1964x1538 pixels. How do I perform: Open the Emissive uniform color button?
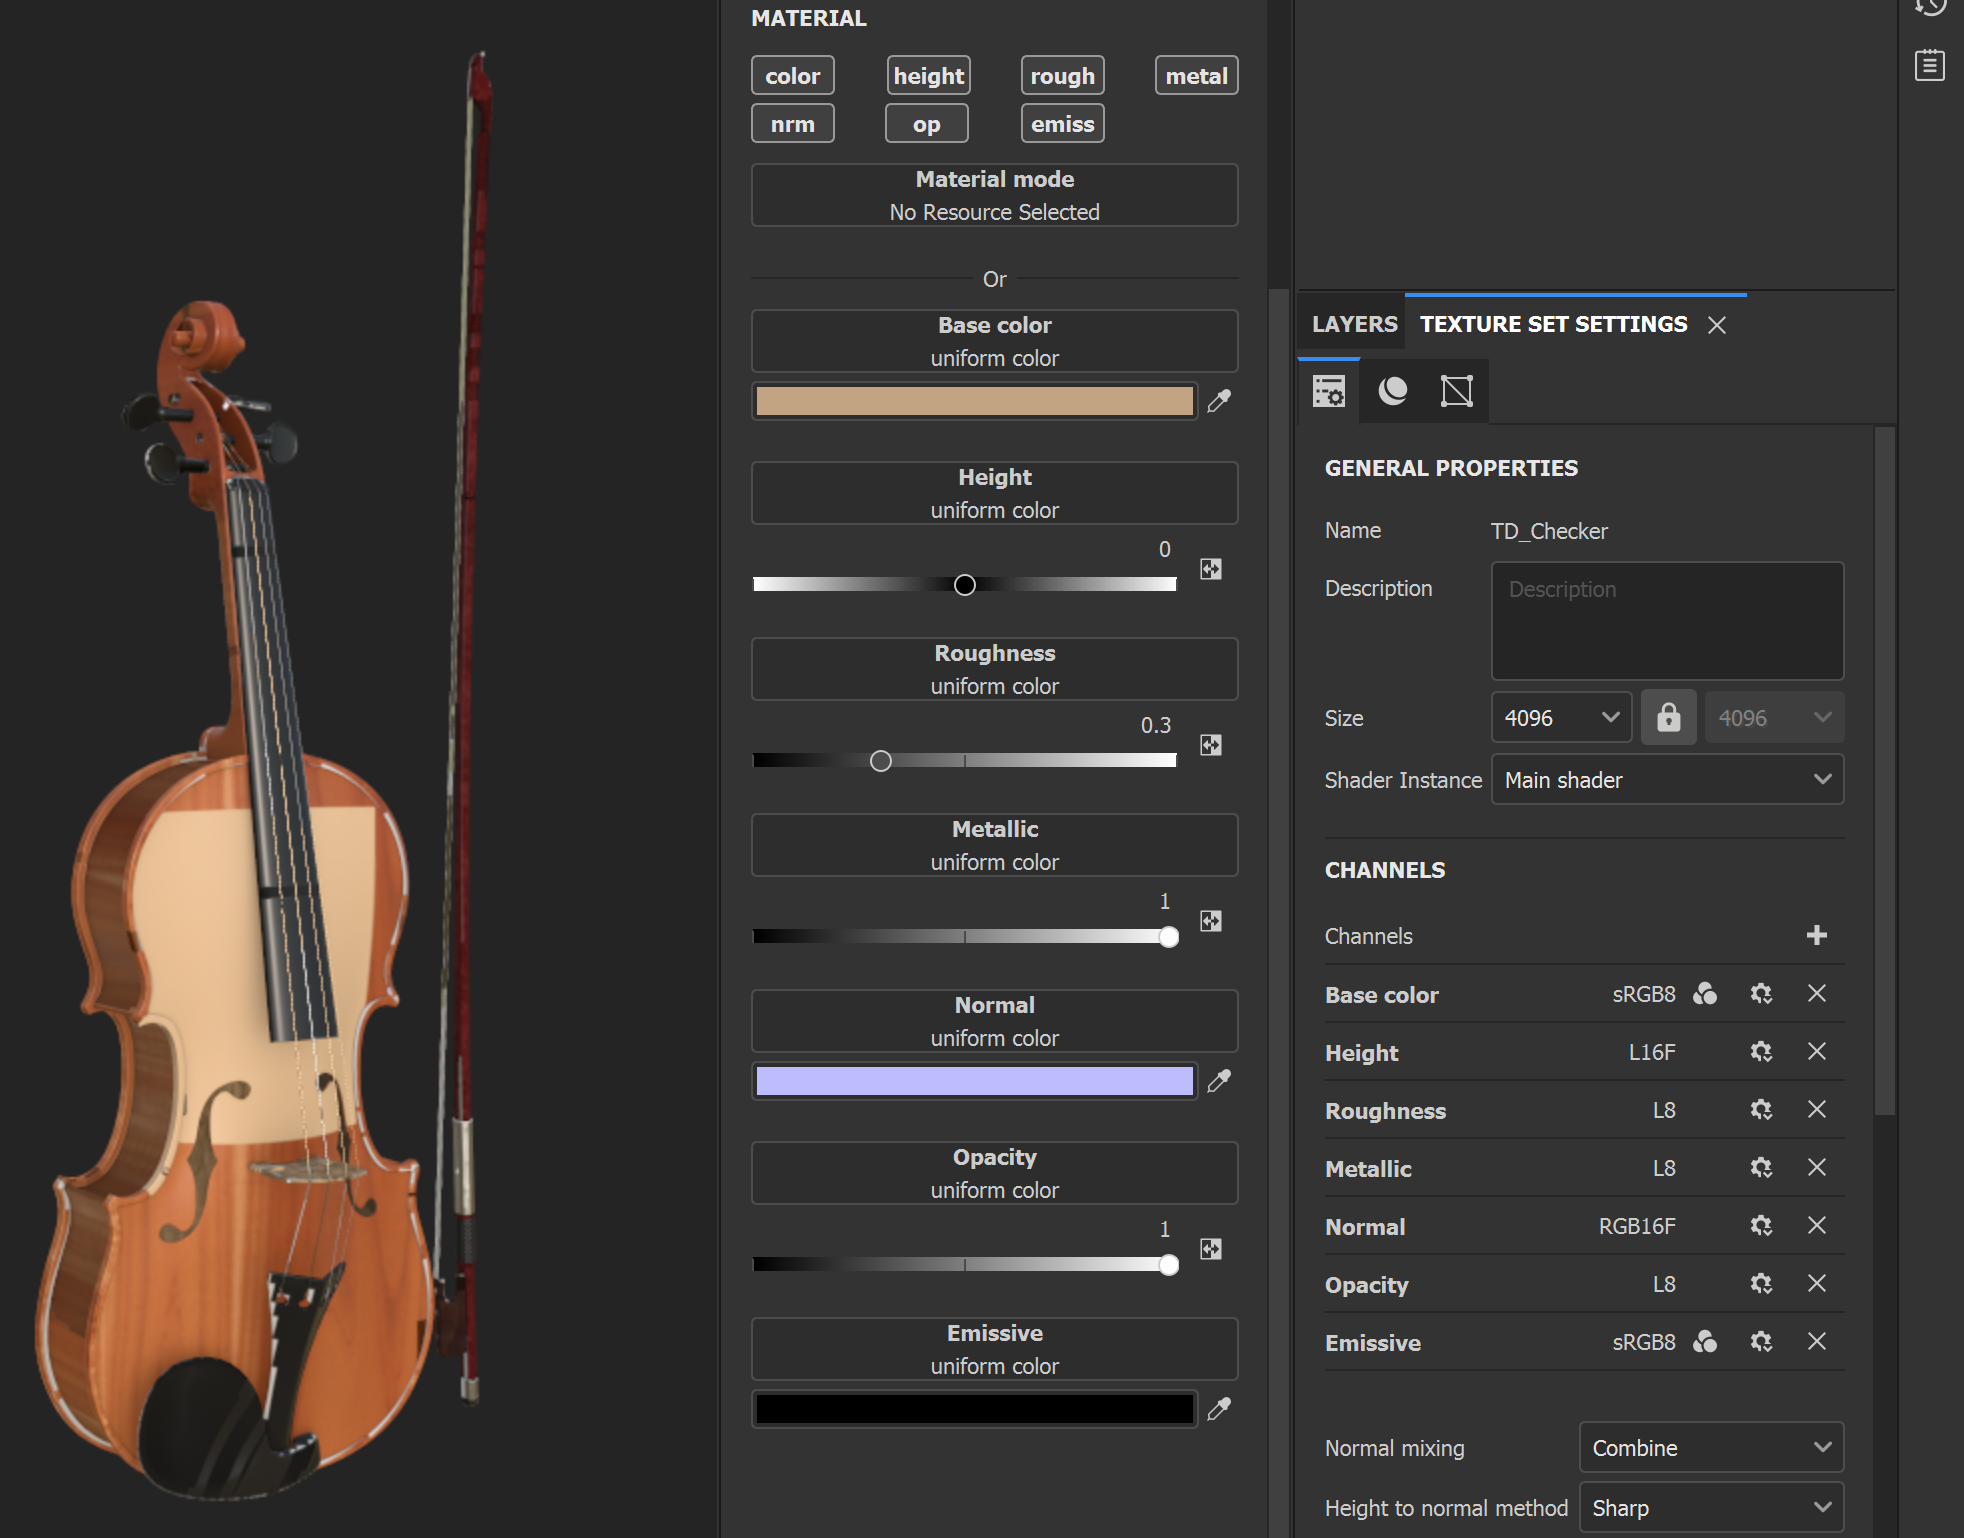point(994,1349)
